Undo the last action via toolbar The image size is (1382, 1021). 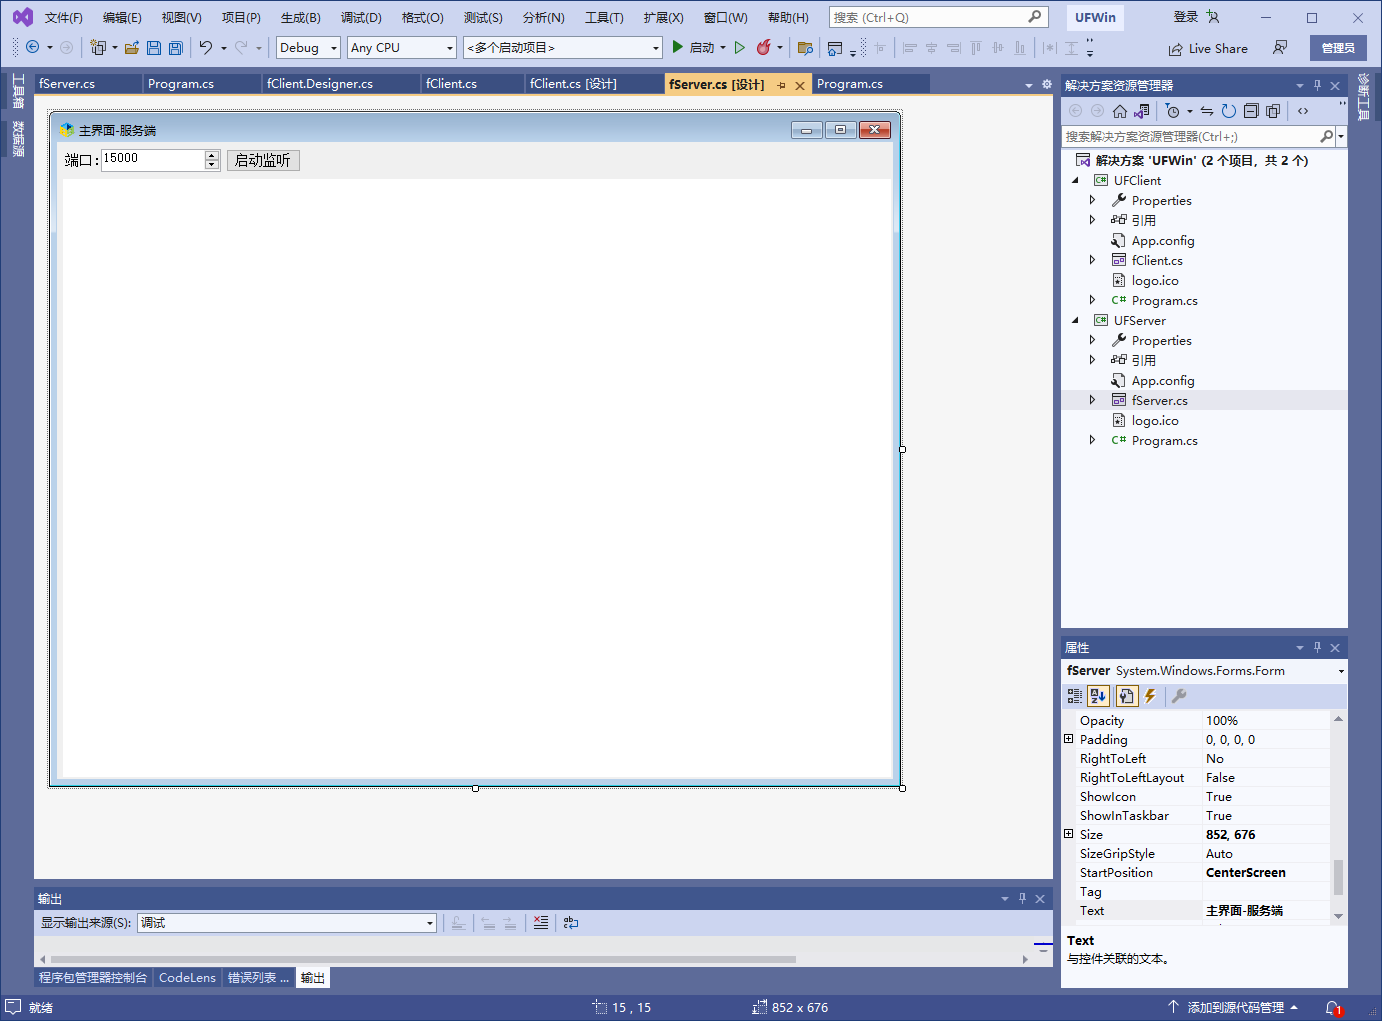(206, 47)
